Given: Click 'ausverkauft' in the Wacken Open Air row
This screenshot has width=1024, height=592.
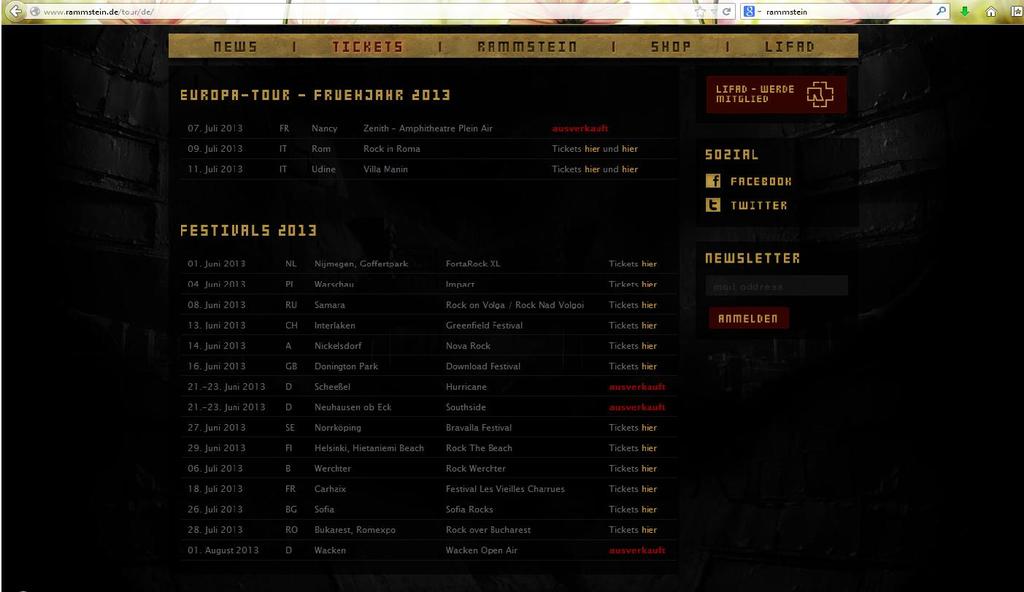Looking at the screenshot, I should (637, 550).
